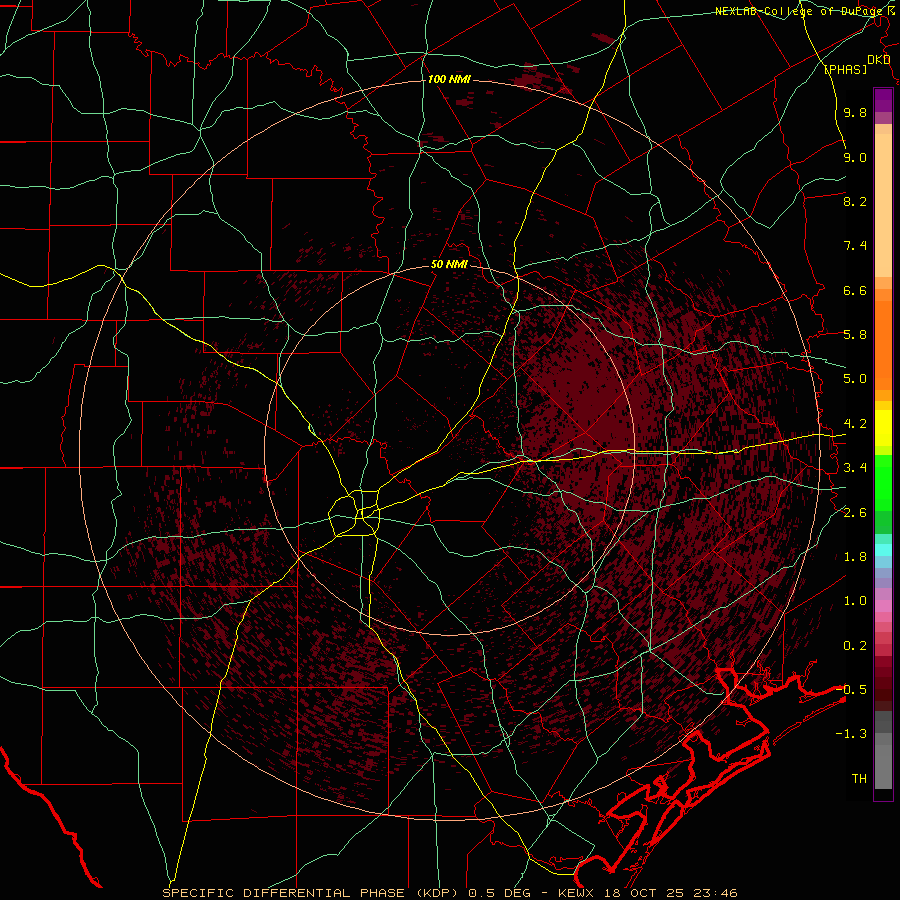Click the 2.6 scale value

855,513
